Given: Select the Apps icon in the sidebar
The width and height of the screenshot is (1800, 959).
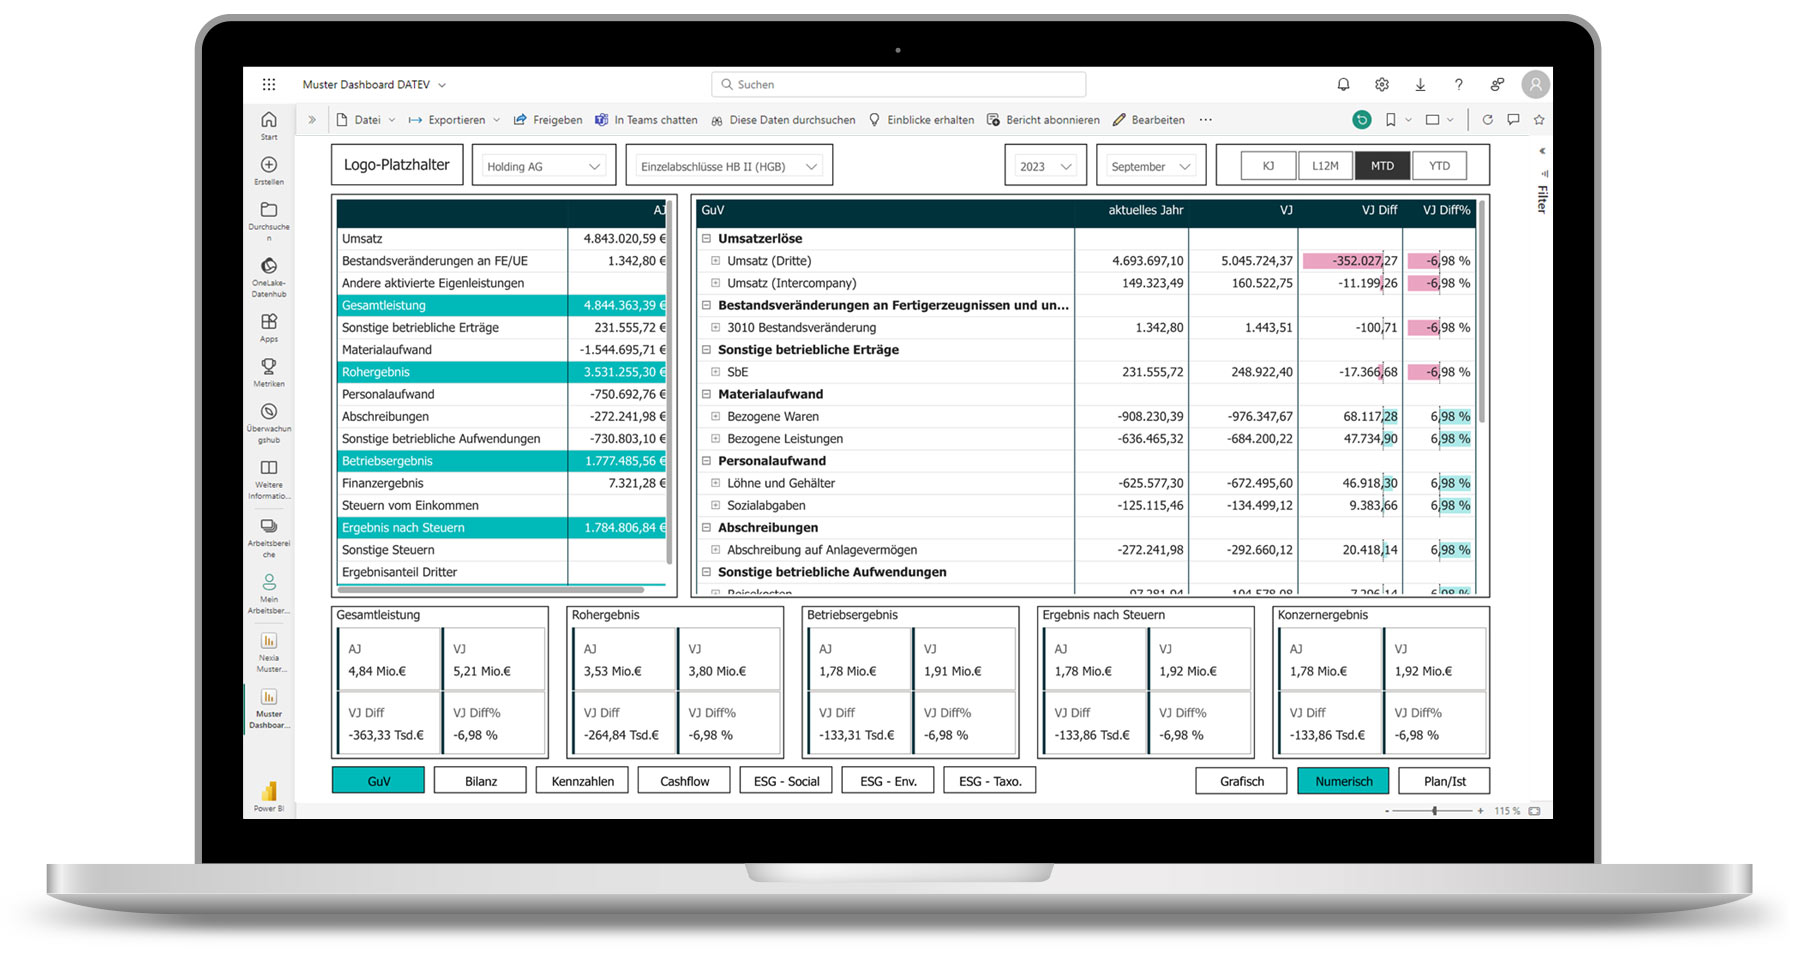Looking at the screenshot, I should [x=268, y=322].
